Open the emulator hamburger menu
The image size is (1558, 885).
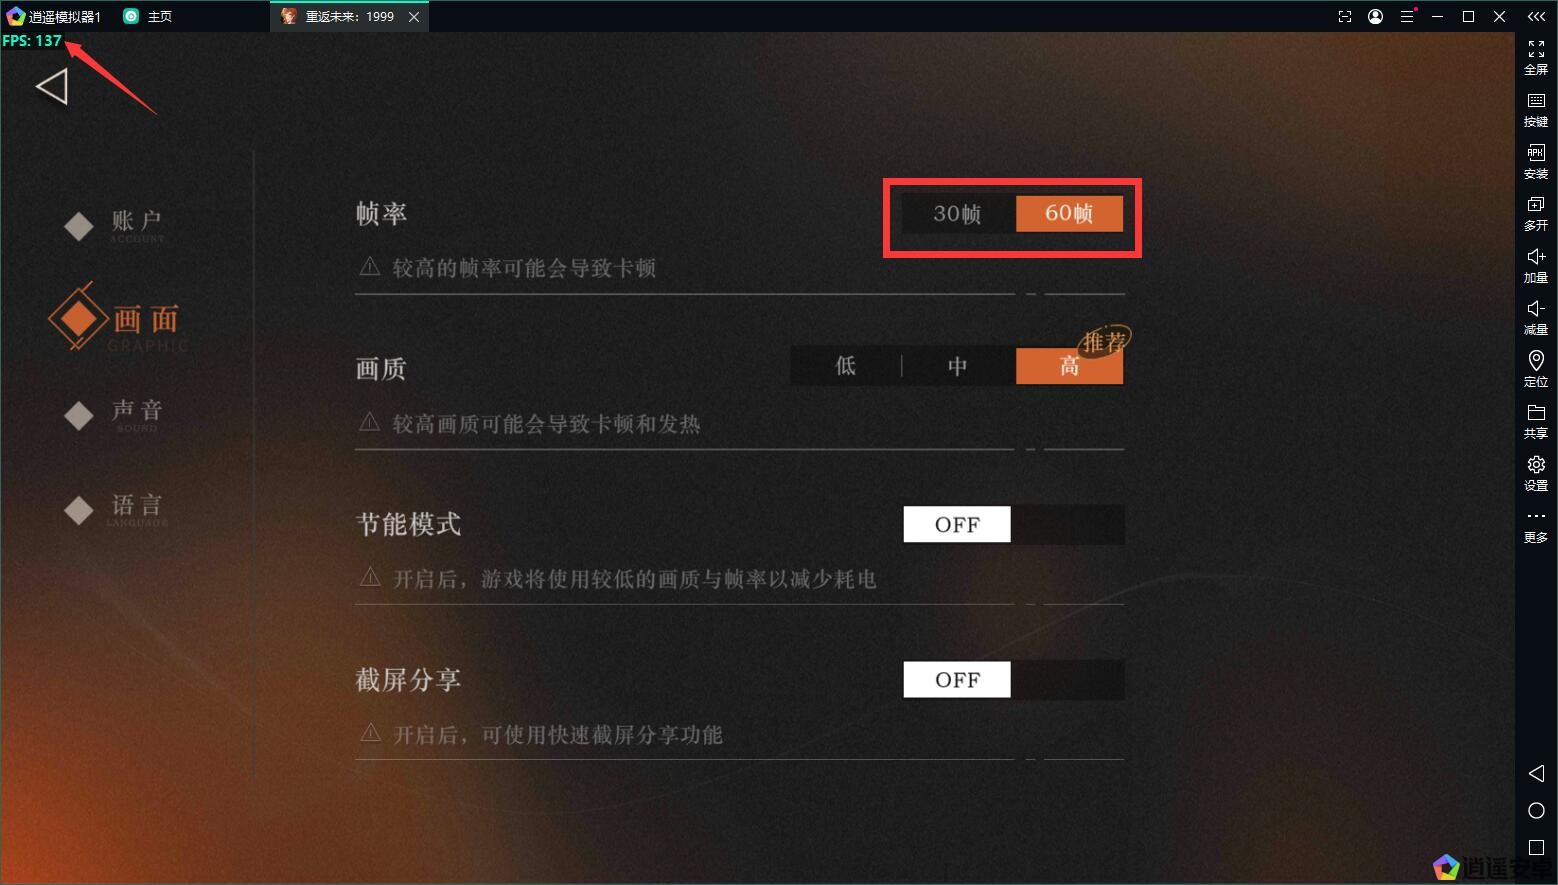pos(1407,16)
